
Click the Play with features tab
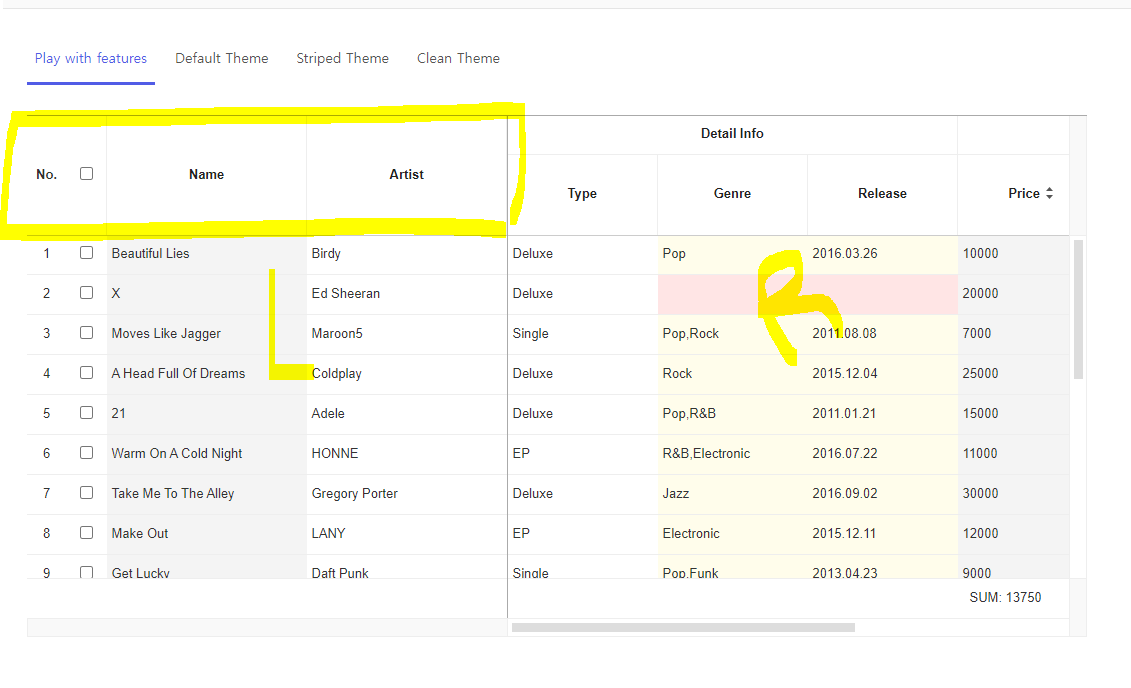[90, 58]
